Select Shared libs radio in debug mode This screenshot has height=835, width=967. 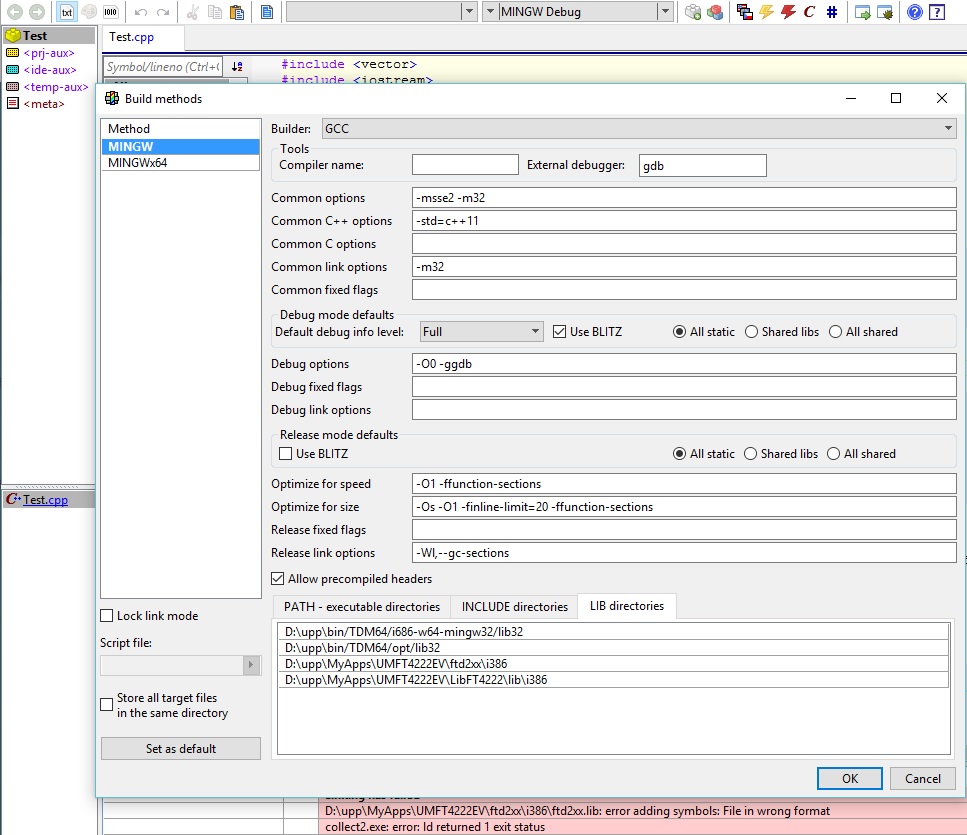(x=751, y=332)
